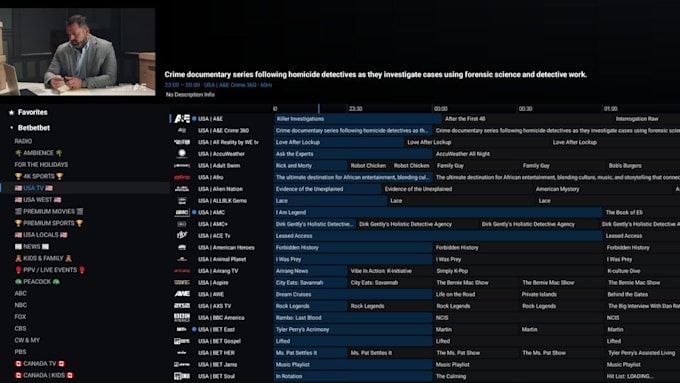Click the Favorites star icon
The image size is (680, 383).
click(11, 112)
